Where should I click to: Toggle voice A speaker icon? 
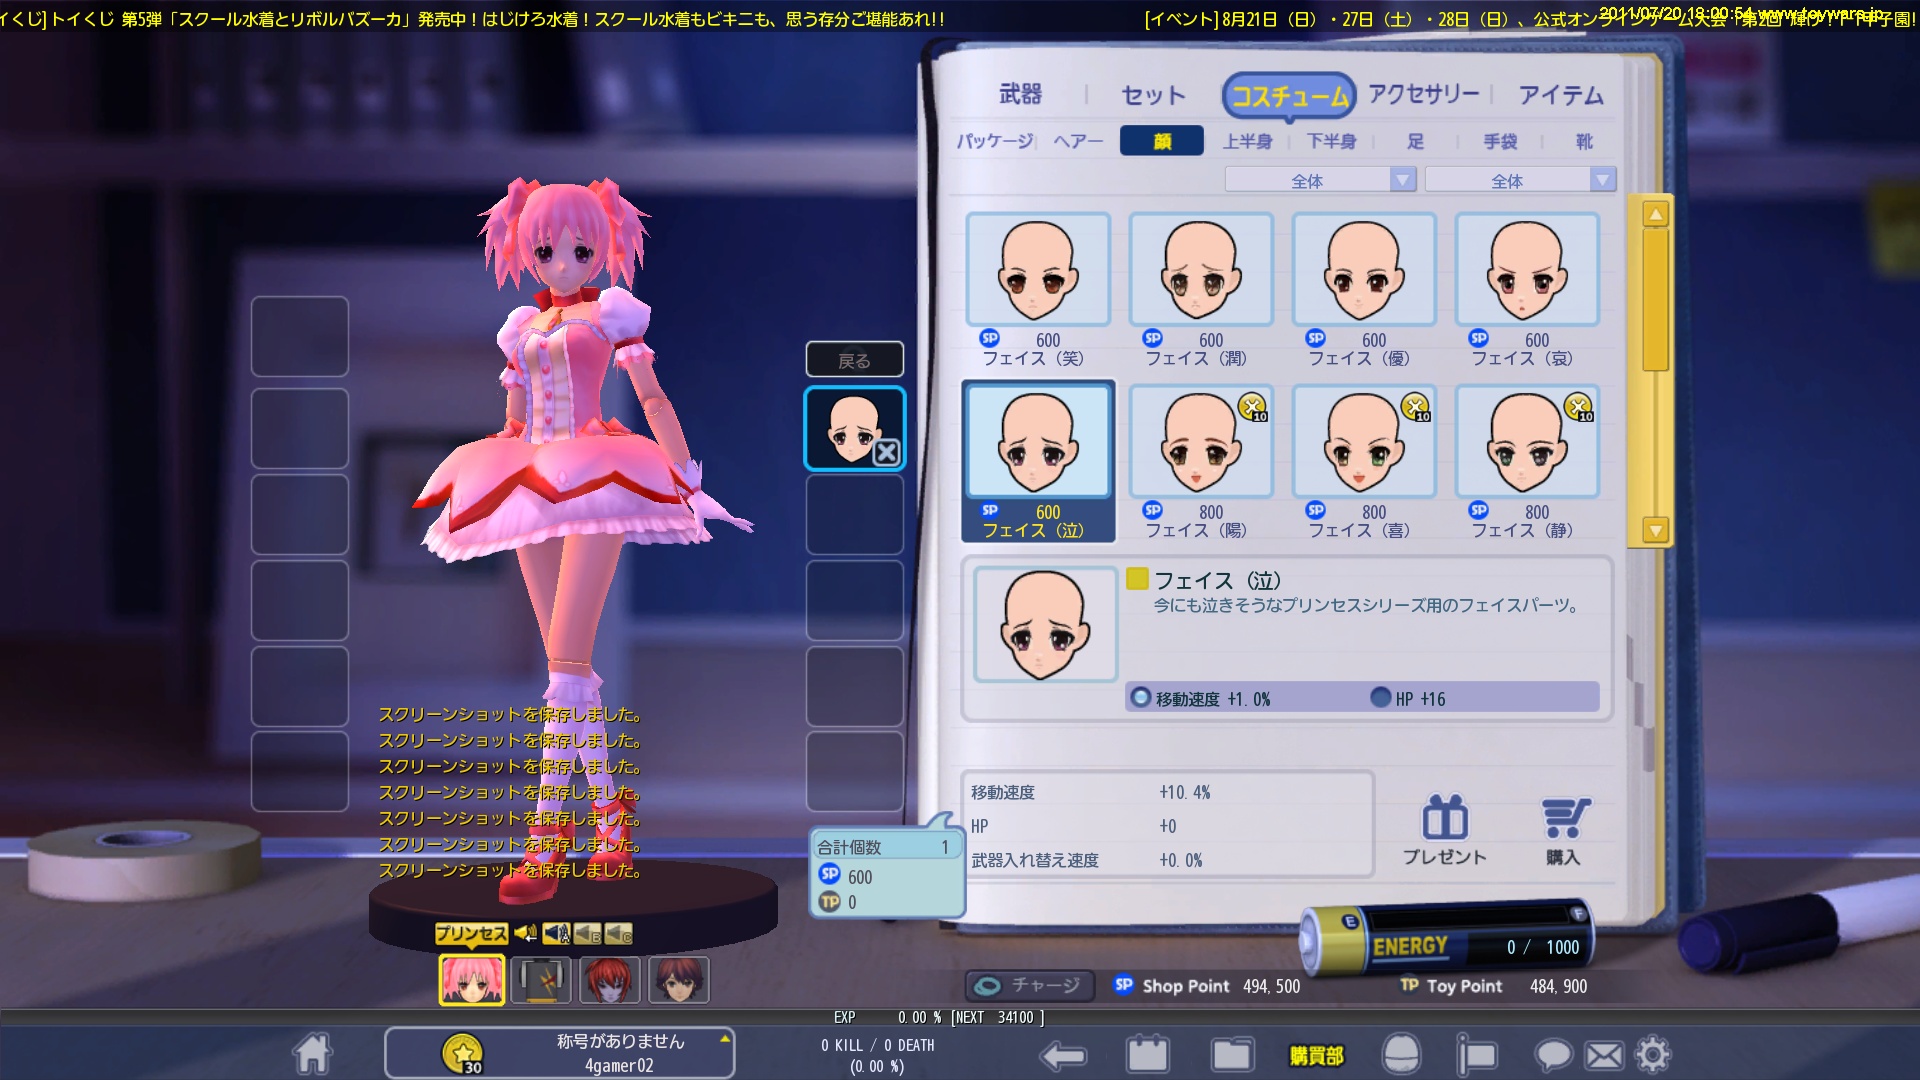click(x=557, y=934)
